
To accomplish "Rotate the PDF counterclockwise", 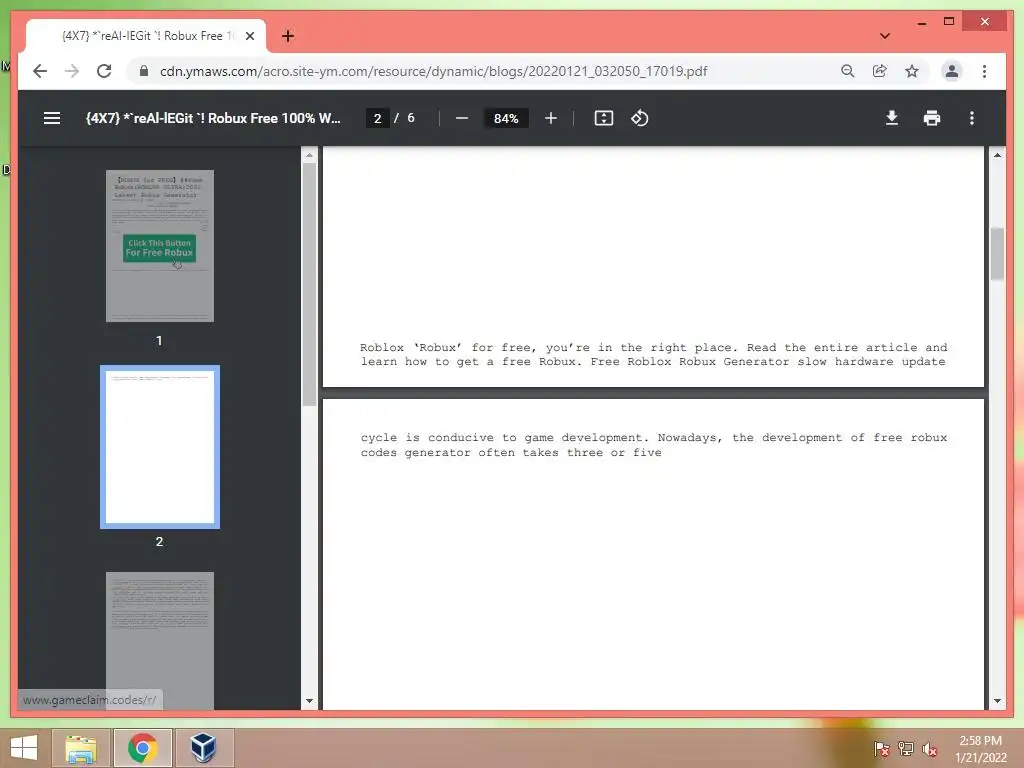I will pyautogui.click(x=639, y=118).
